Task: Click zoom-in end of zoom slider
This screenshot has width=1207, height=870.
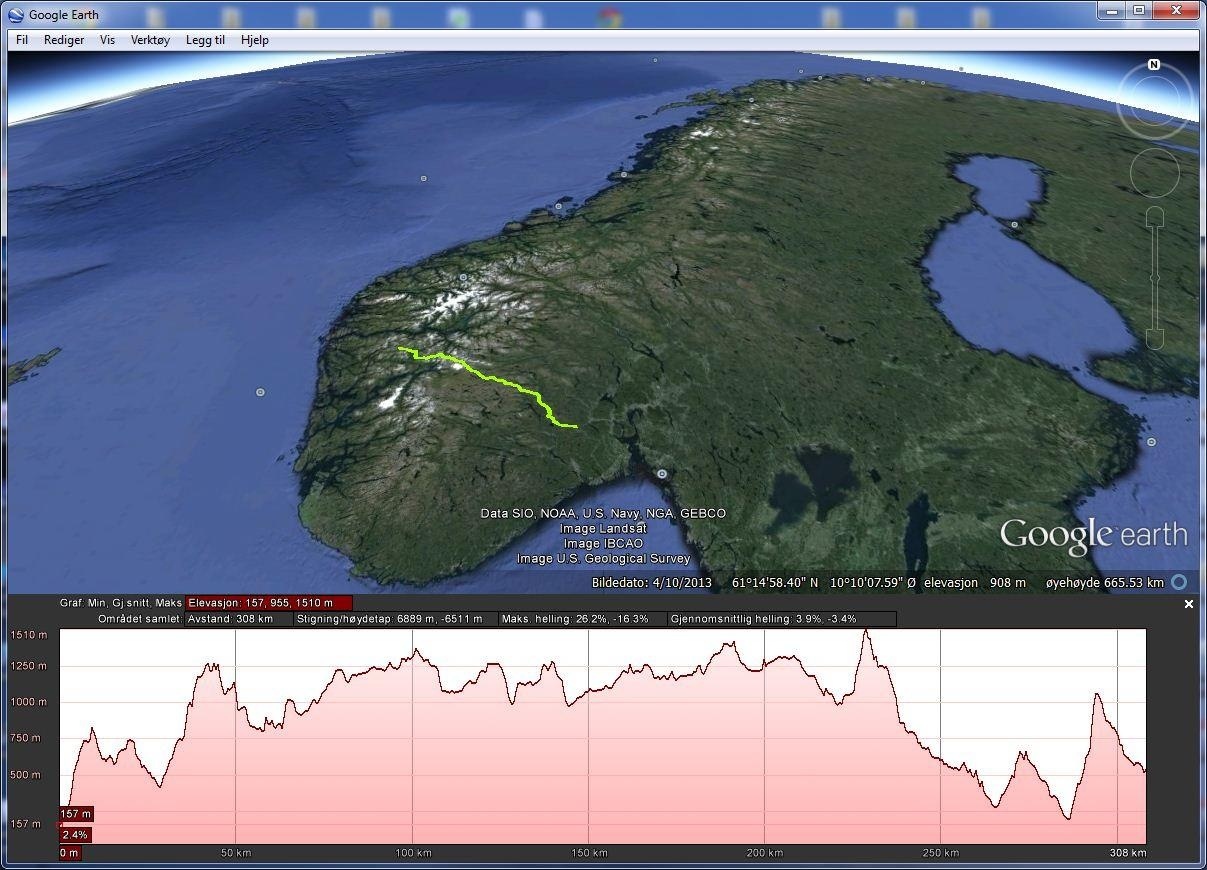Action: (1155, 217)
